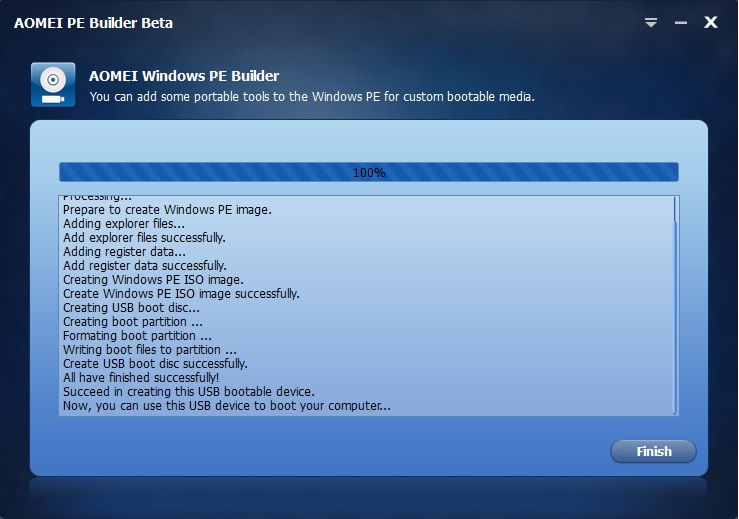Select log line 'Add explorer files successfully.'
Viewport: 739px width, 519px height.
(144, 238)
